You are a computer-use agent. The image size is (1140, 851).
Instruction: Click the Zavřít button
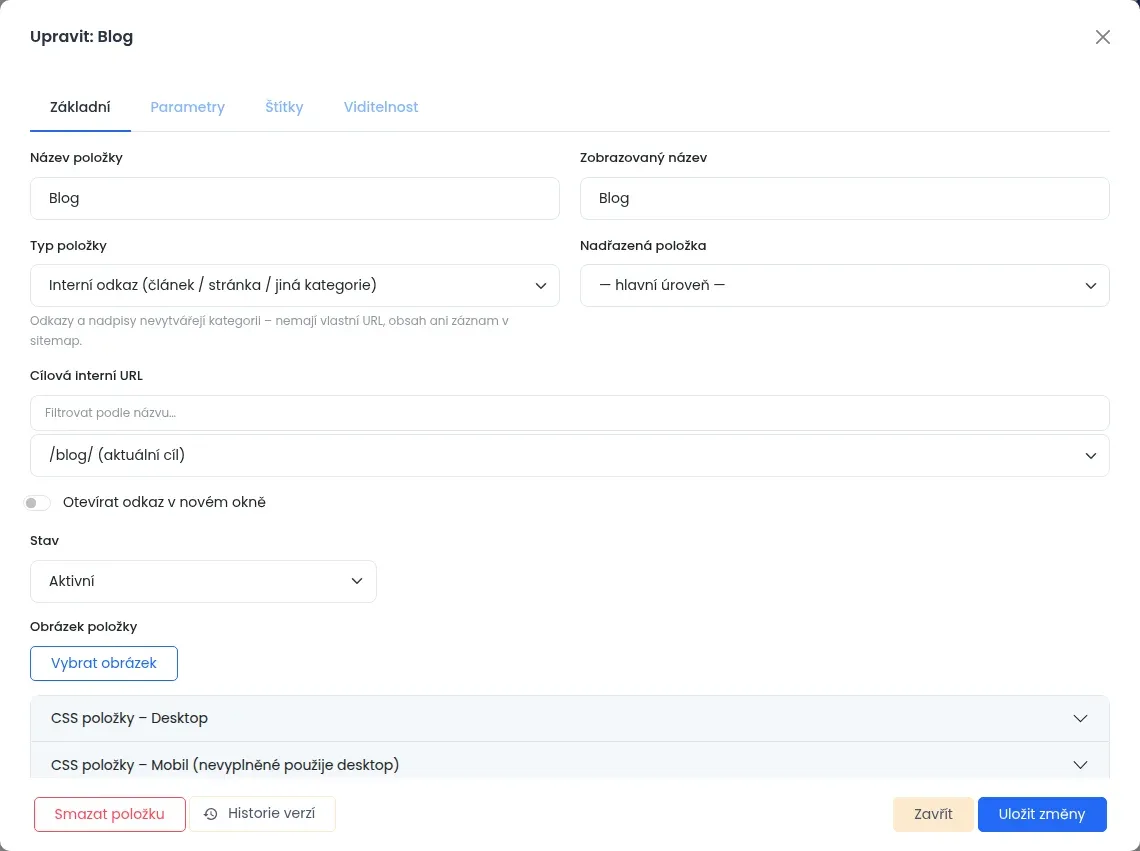point(933,814)
